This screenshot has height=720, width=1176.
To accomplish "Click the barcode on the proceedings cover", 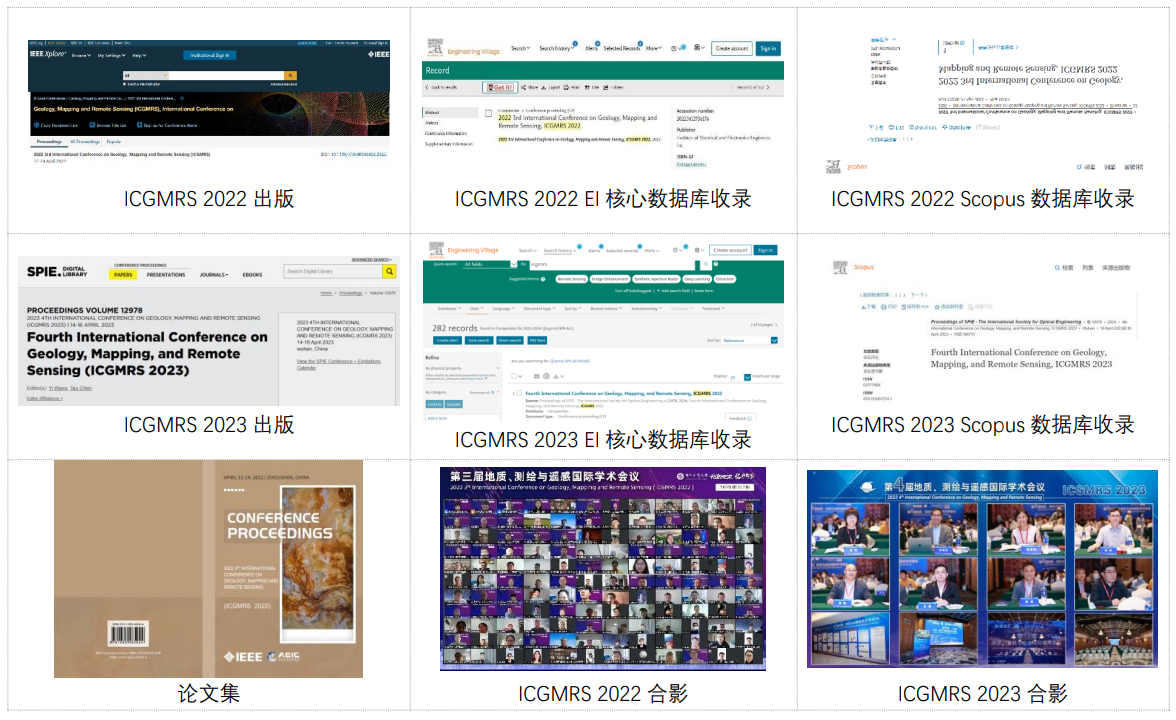I will pyautogui.click(x=128, y=634).
